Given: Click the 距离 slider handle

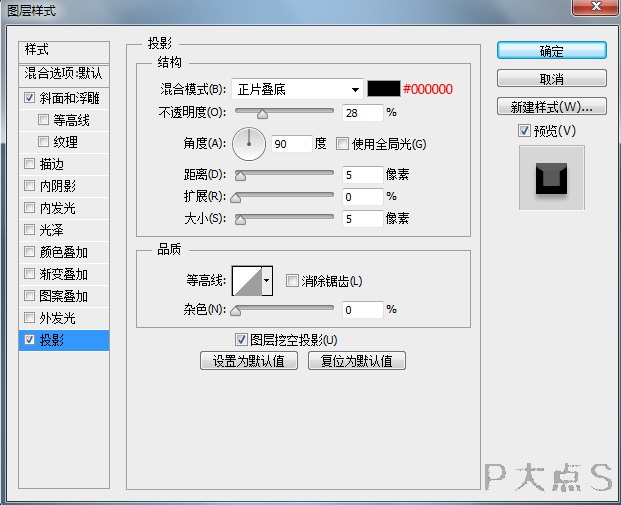Looking at the screenshot, I should [240, 176].
